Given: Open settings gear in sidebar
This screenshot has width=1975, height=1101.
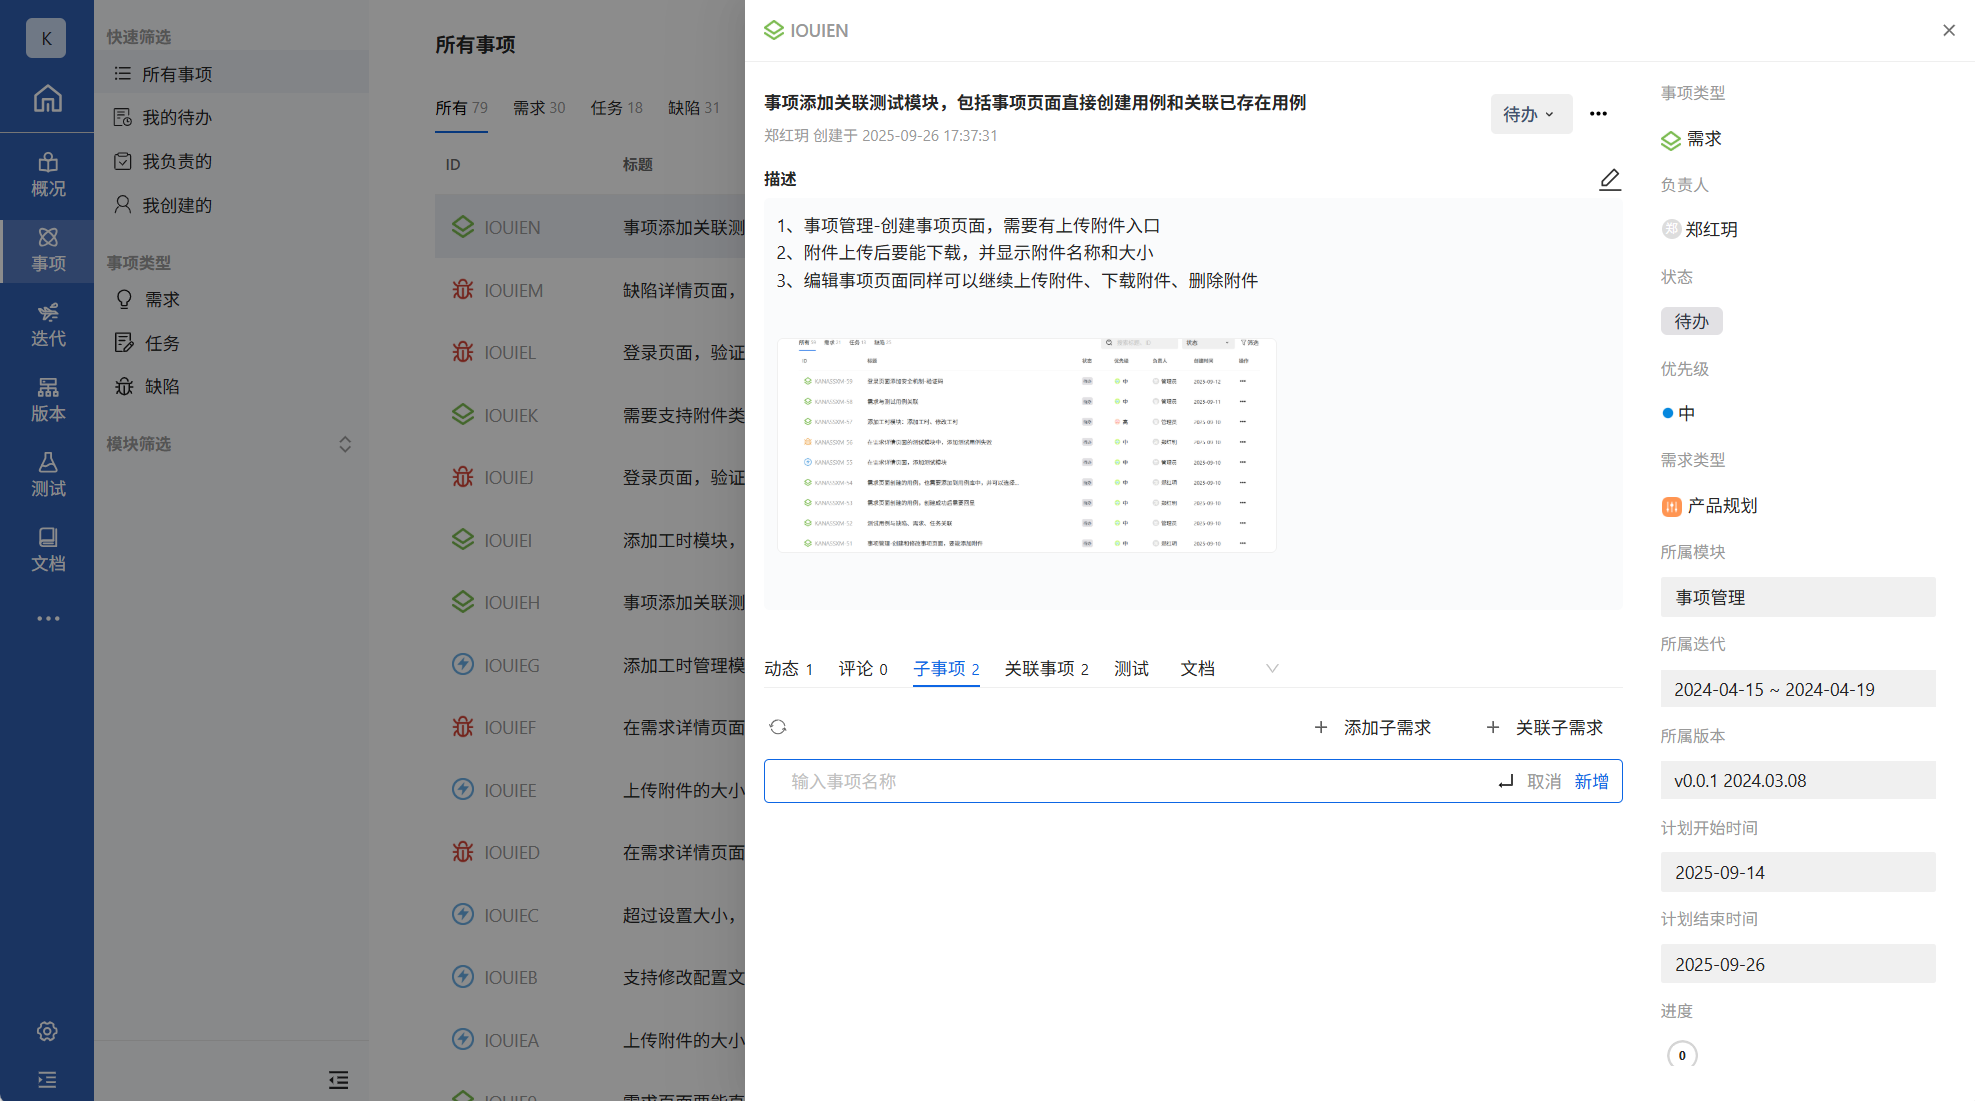Looking at the screenshot, I should [x=47, y=1031].
